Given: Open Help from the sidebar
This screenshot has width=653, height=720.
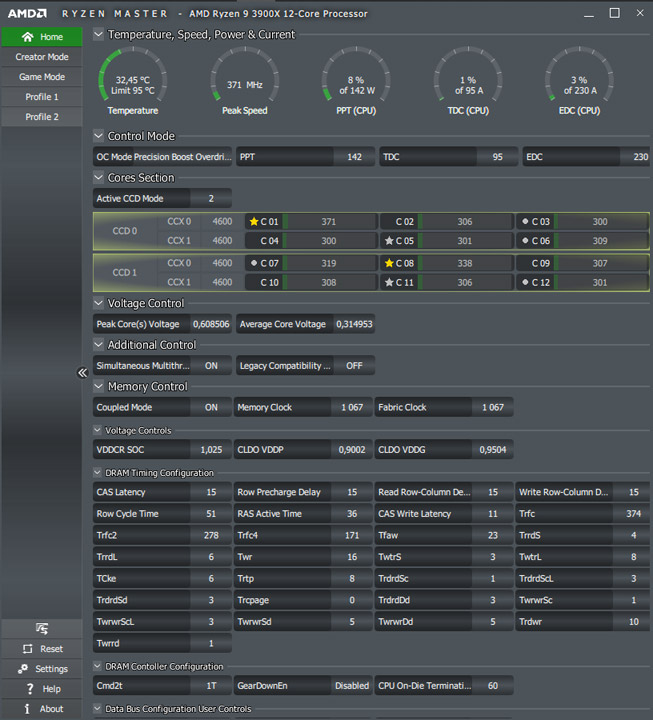Looking at the screenshot, I should click(x=42, y=689).
